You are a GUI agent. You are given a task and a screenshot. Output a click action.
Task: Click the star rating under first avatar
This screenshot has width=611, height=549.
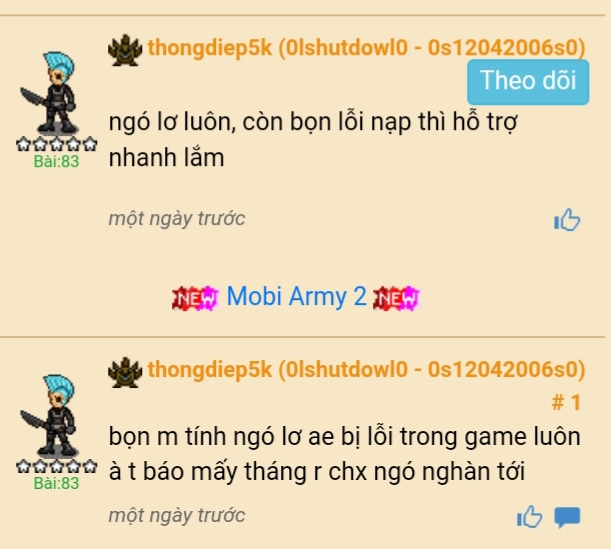tap(57, 144)
